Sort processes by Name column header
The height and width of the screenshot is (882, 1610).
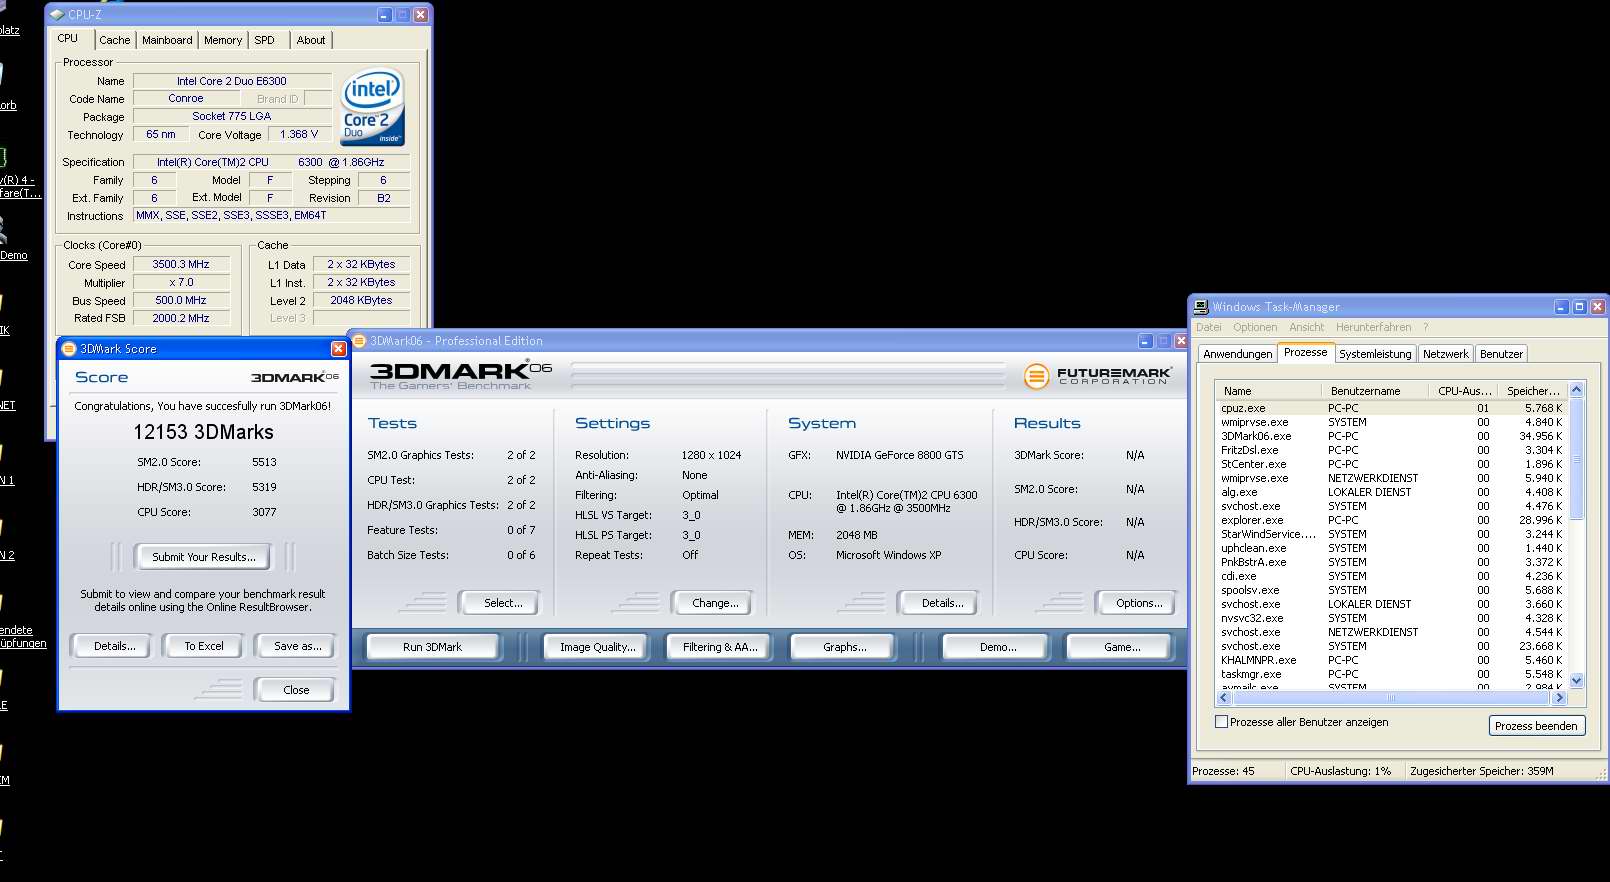1268,391
